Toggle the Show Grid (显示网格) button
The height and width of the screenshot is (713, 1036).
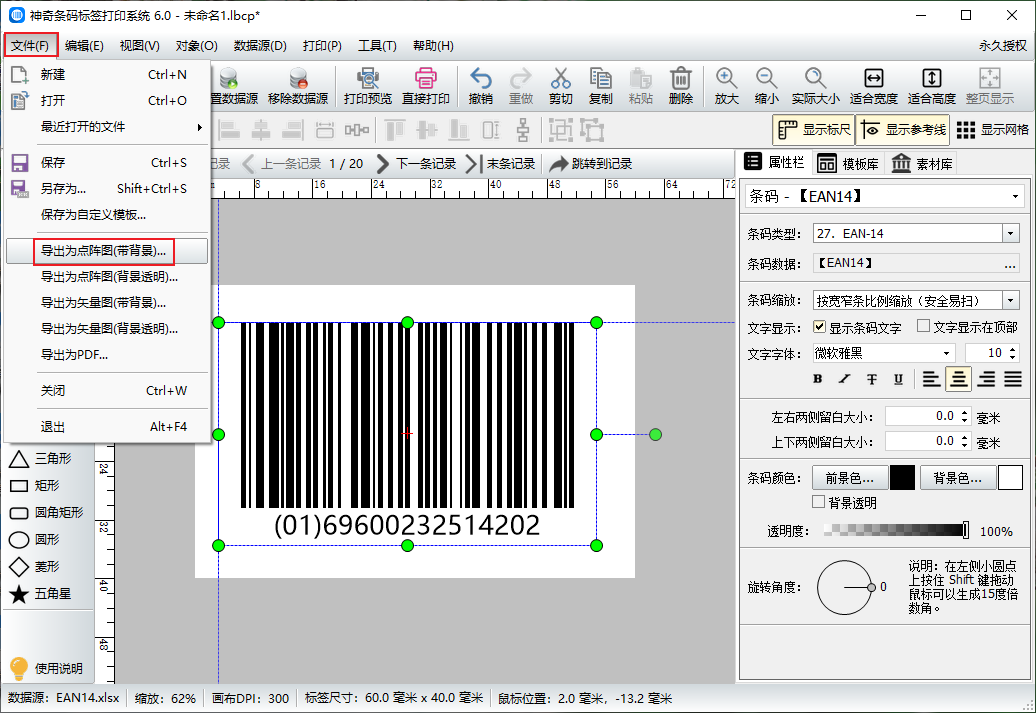(x=992, y=130)
